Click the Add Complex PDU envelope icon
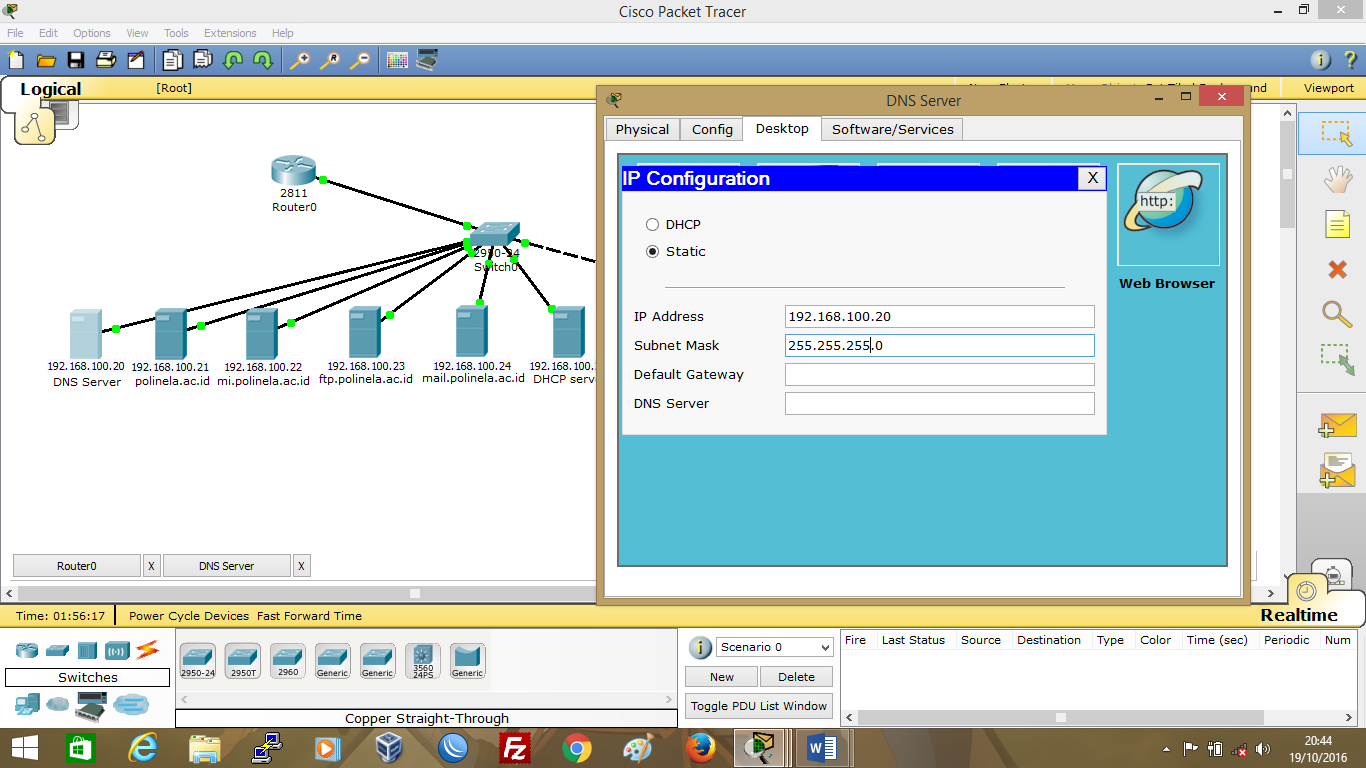The width and height of the screenshot is (1366, 768). point(1337,470)
